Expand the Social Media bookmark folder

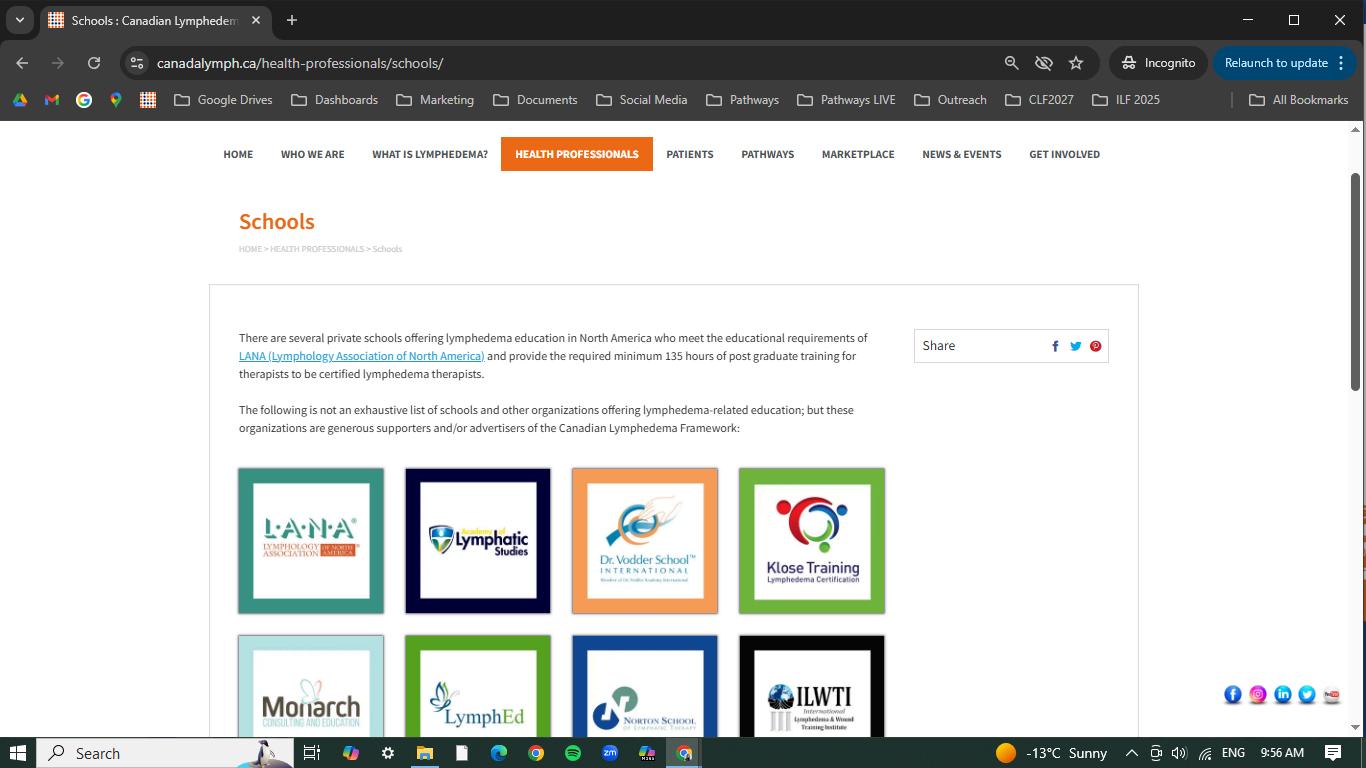(642, 100)
